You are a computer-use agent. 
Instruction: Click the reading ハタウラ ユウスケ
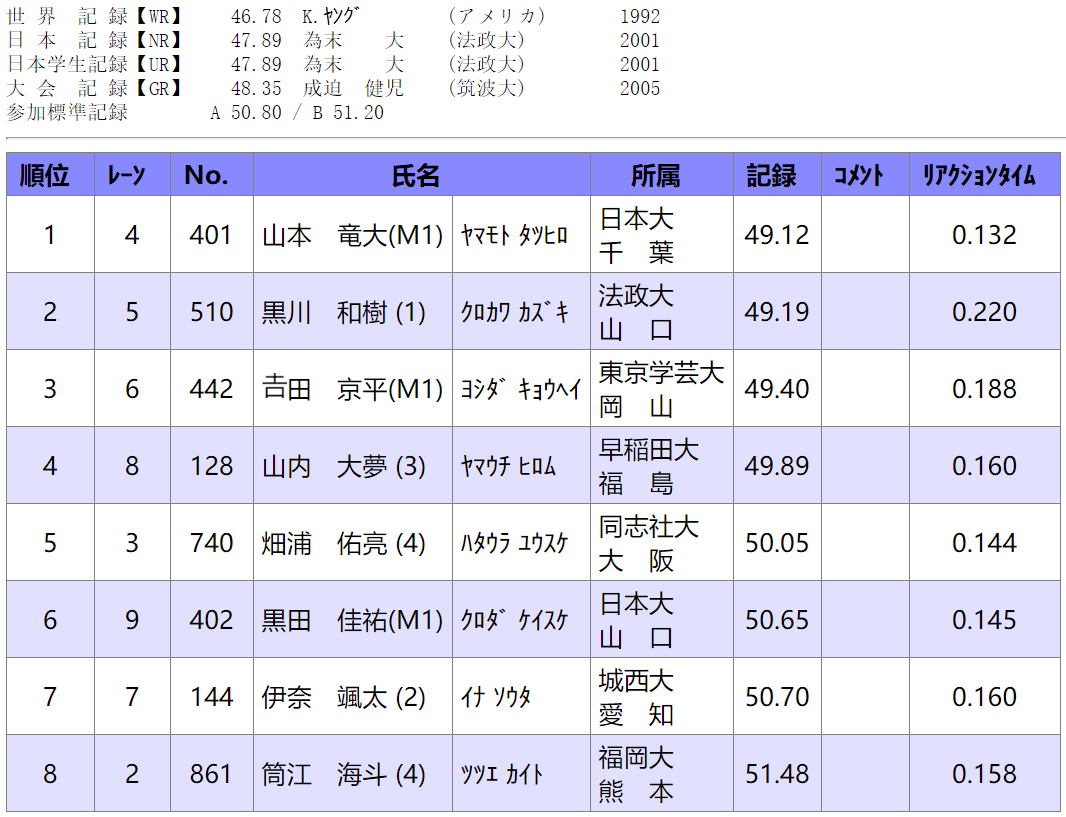514,543
